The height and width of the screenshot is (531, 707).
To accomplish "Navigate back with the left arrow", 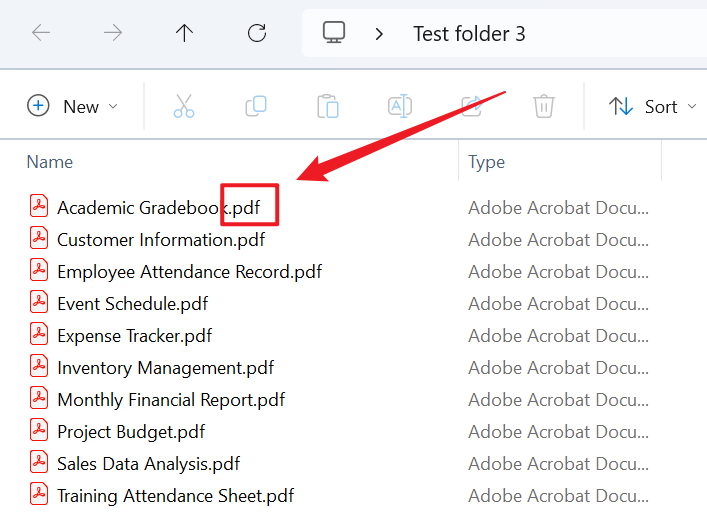I will point(41,33).
